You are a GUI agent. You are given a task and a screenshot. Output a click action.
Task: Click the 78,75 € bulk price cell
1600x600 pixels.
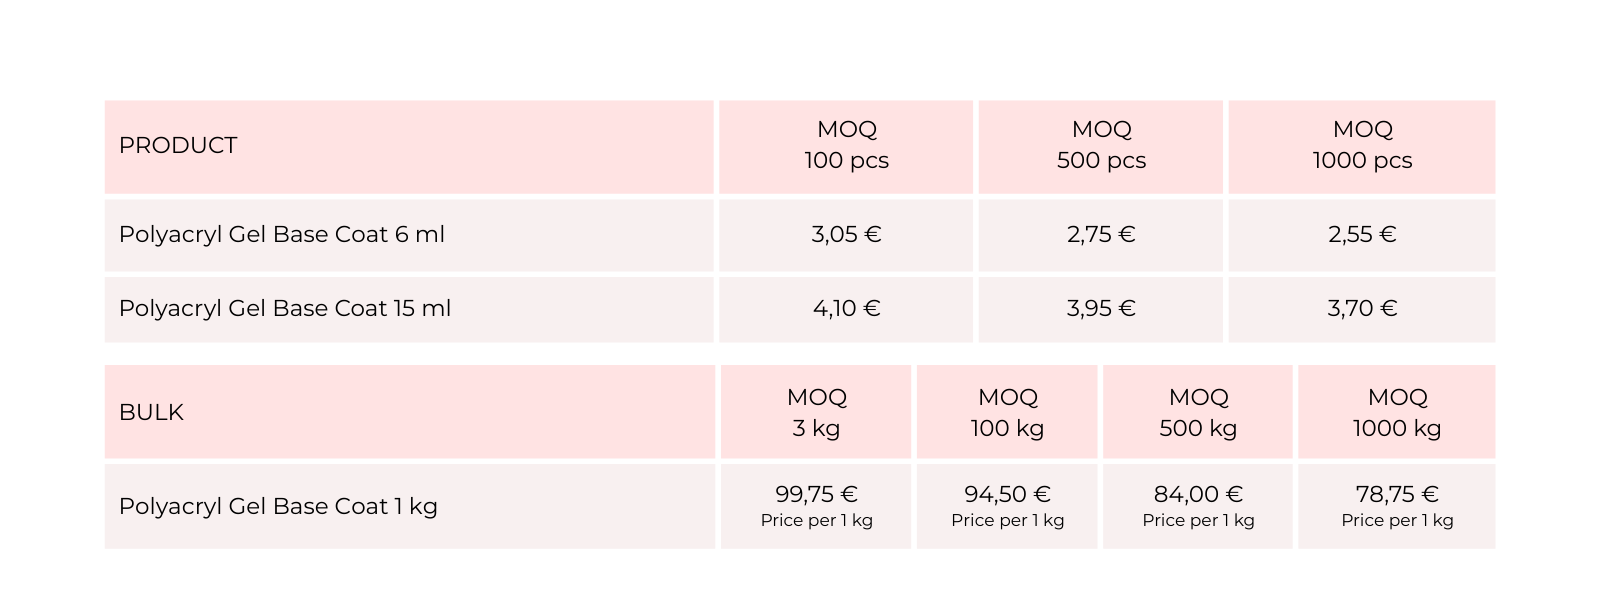pos(1397,506)
